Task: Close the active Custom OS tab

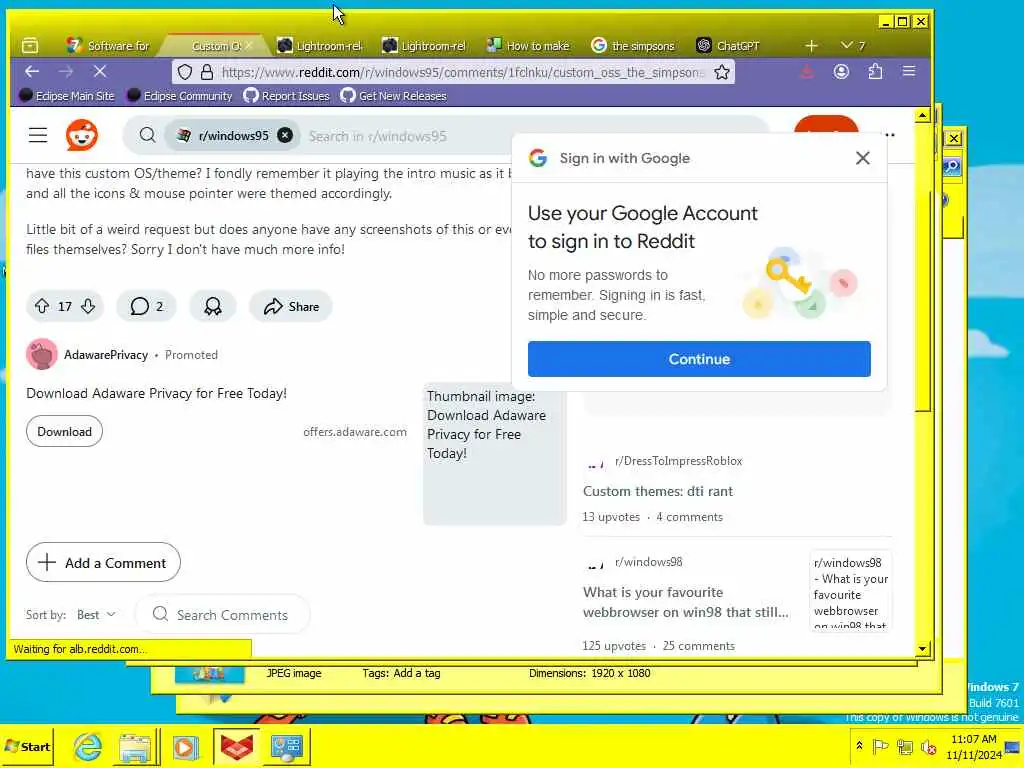Action: 249,46
